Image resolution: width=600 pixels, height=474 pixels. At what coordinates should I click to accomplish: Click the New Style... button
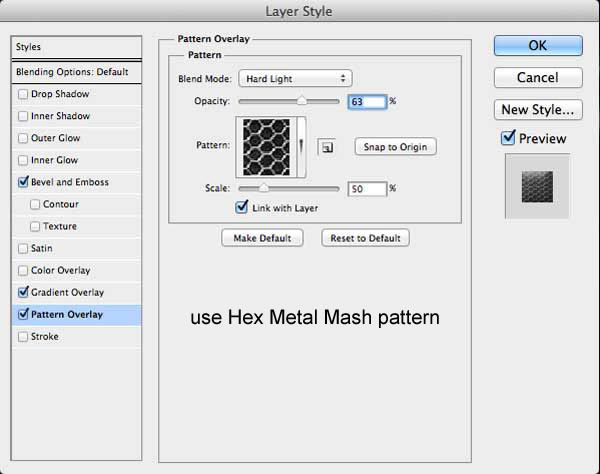[x=538, y=110]
